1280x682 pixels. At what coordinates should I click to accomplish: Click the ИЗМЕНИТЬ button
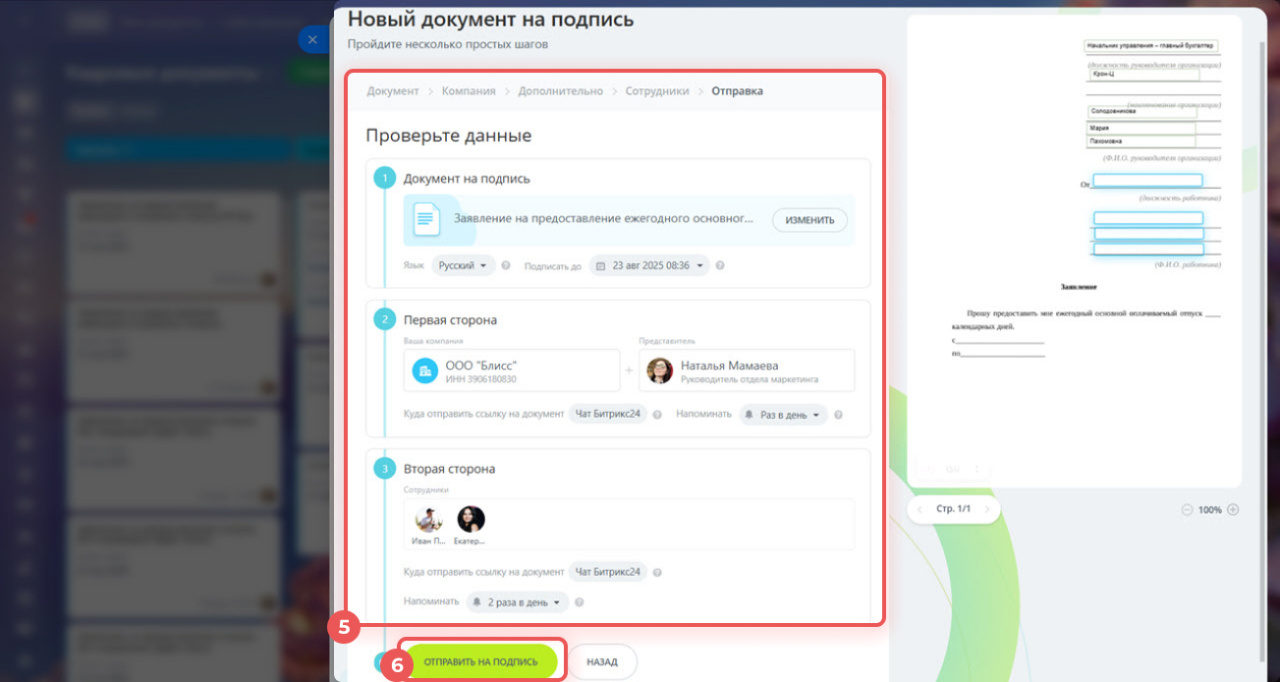click(810, 220)
